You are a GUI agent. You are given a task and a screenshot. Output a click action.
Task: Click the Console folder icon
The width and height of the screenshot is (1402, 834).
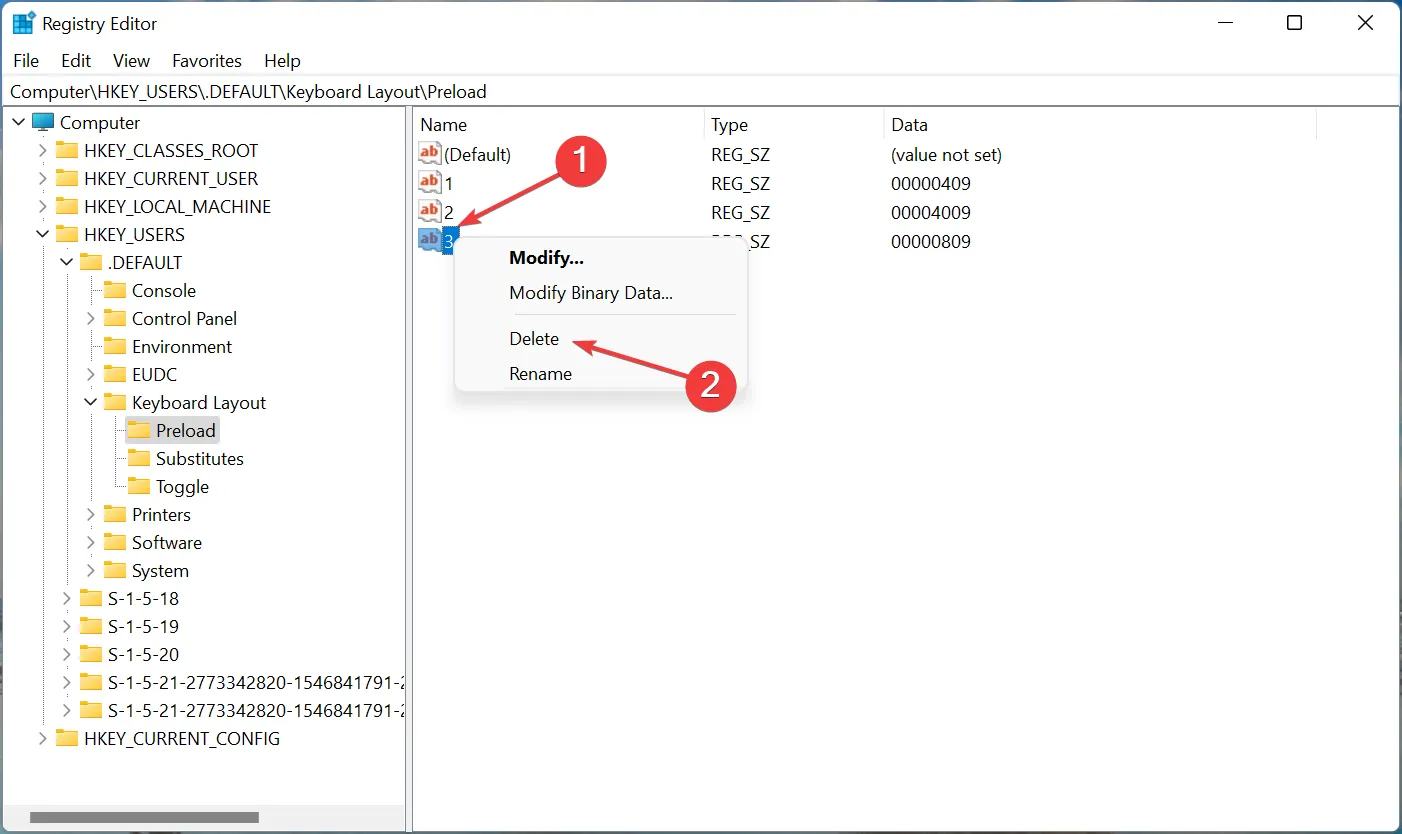click(x=115, y=290)
